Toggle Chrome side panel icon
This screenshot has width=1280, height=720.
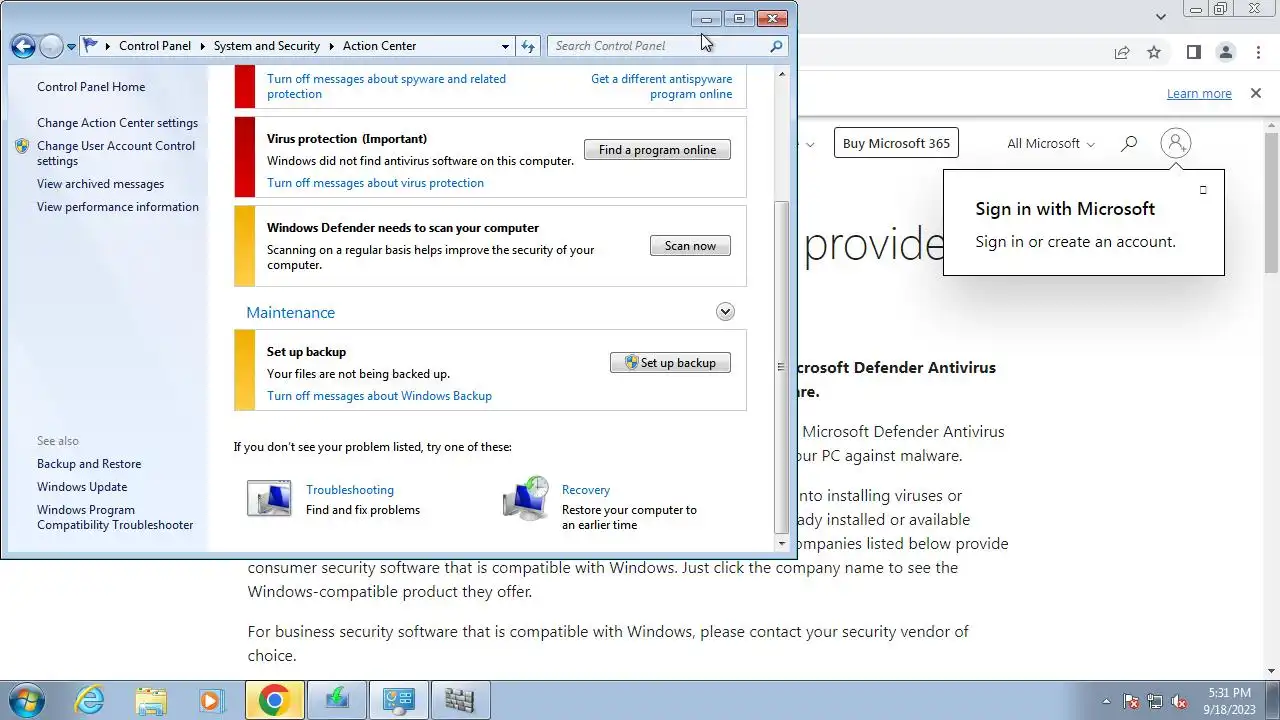tap(1193, 53)
